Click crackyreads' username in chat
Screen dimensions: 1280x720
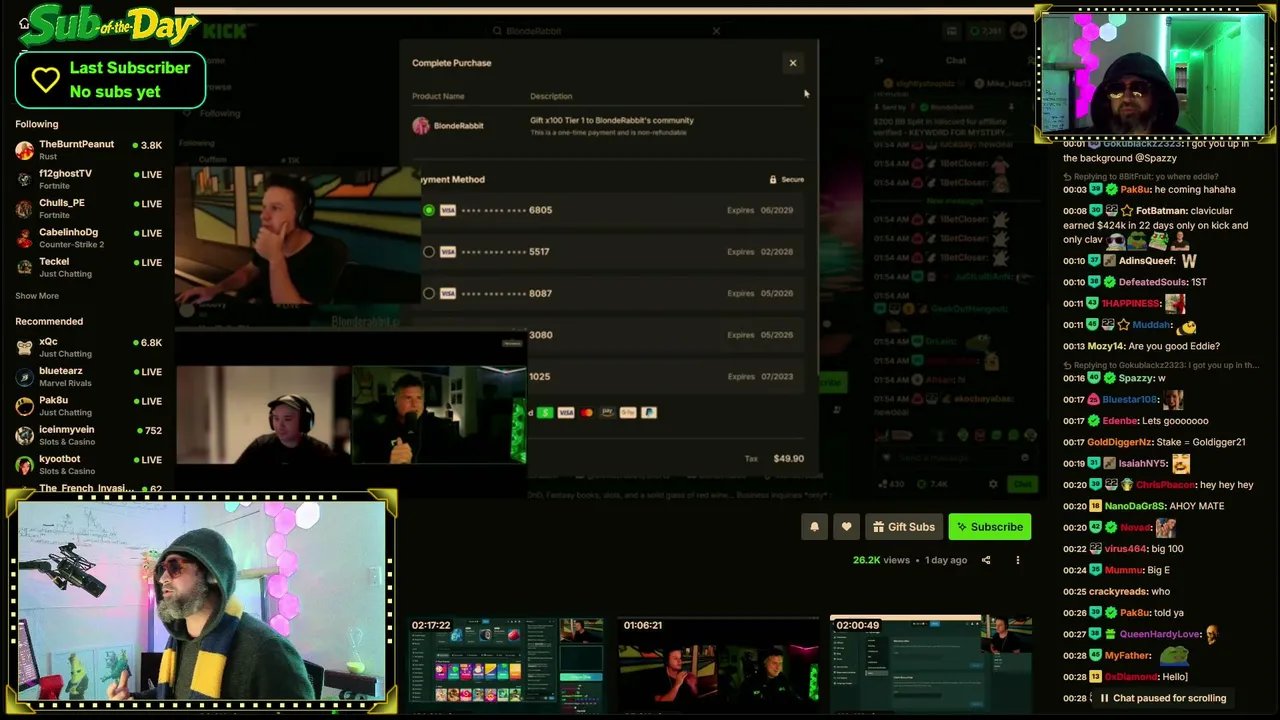point(1116,591)
